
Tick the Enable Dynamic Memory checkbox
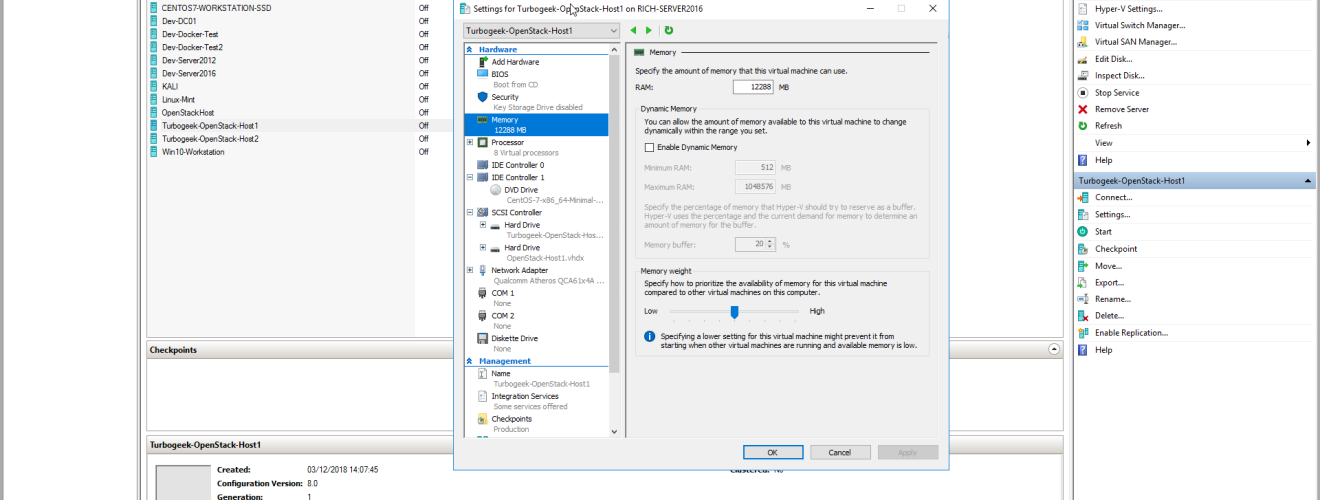pos(649,147)
